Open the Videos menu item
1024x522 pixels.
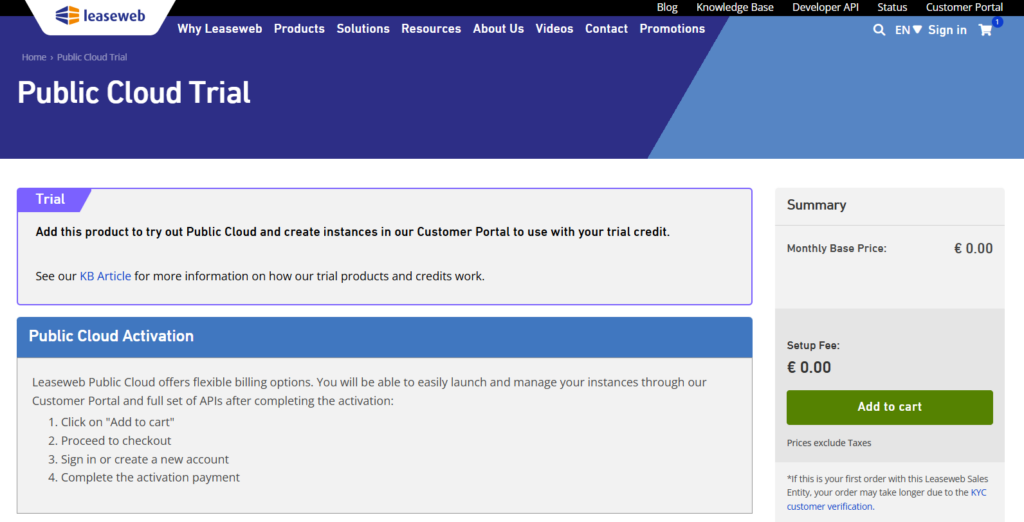[x=554, y=29]
